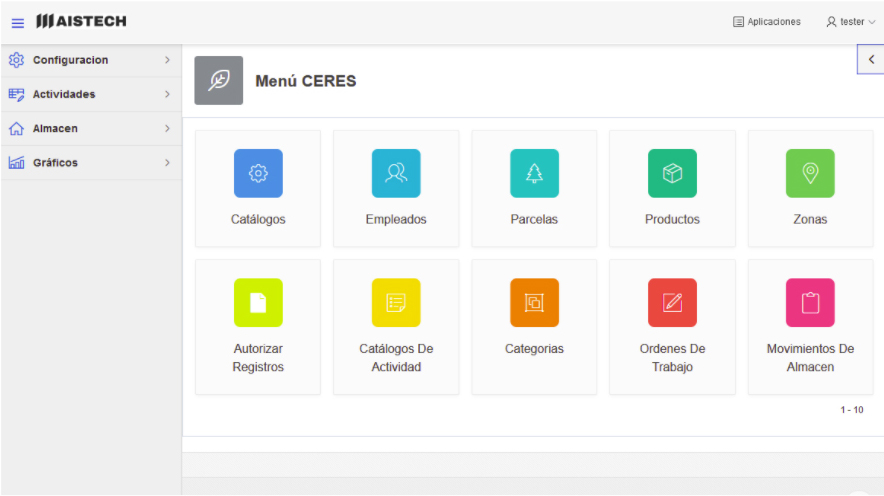
Task: Click the Gráficos chart icon
Action: coord(16,163)
